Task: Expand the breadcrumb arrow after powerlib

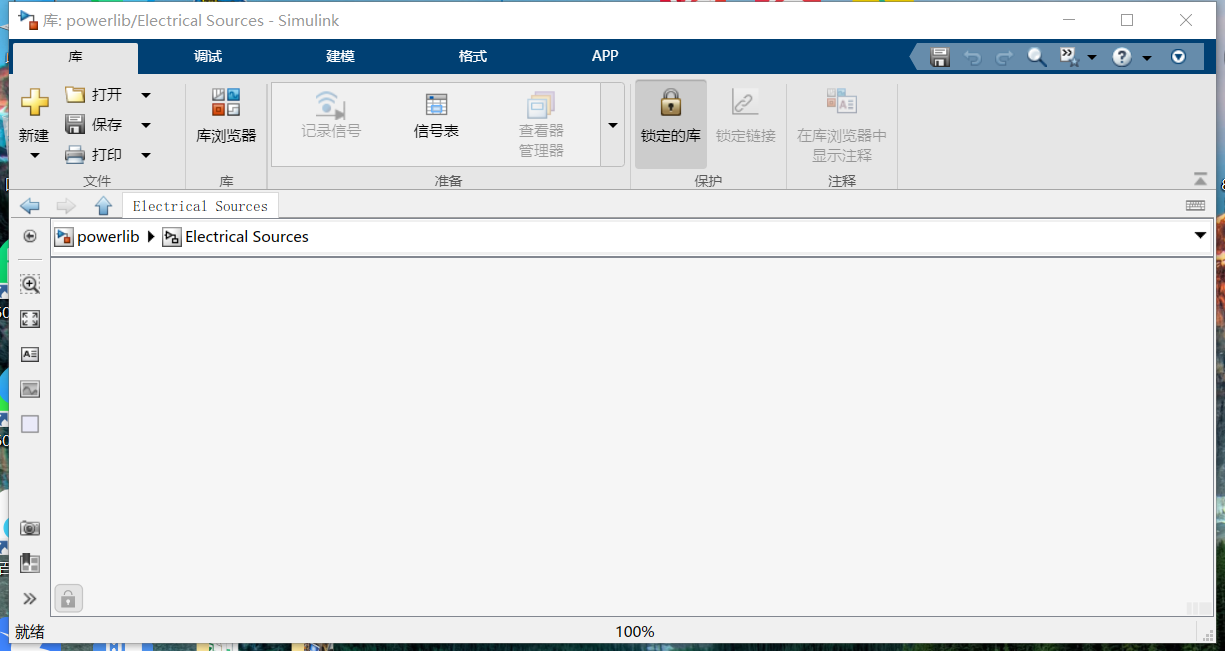Action: pos(151,237)
